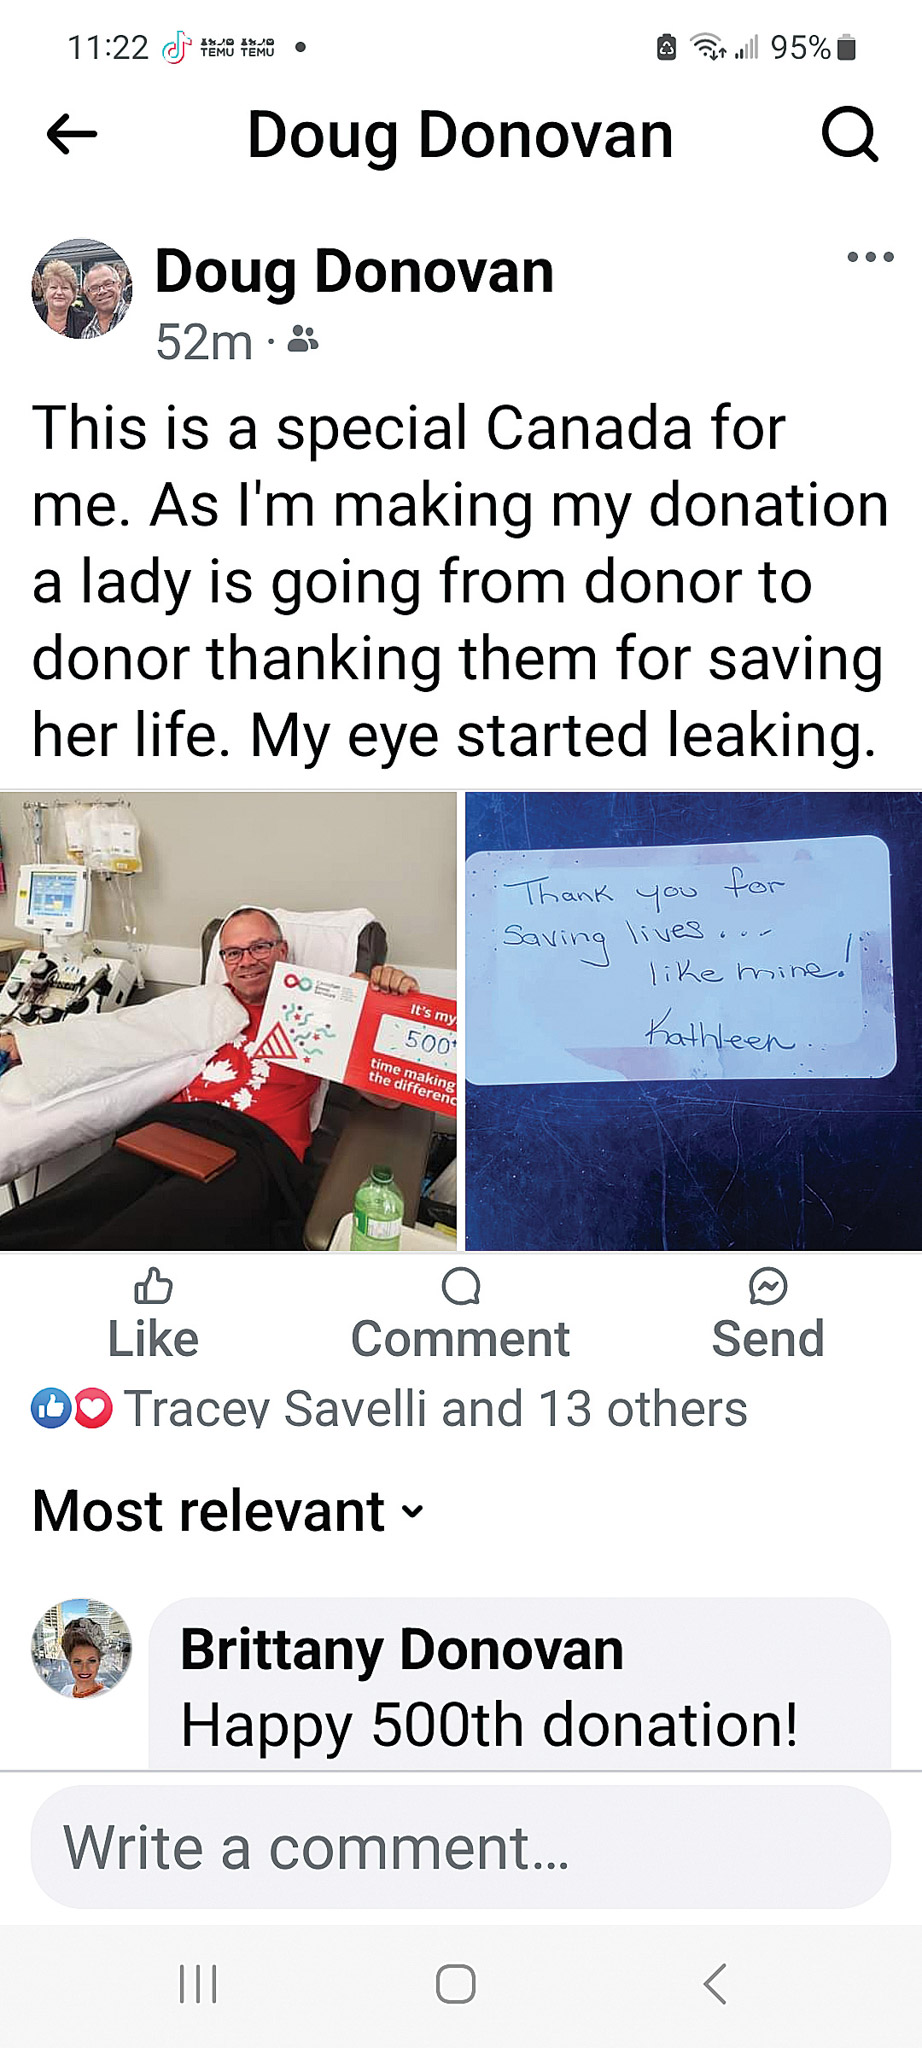View Tracey Savelli and 13 others reactions
The image size is (922, 2048).
[x=435, y=1408]
